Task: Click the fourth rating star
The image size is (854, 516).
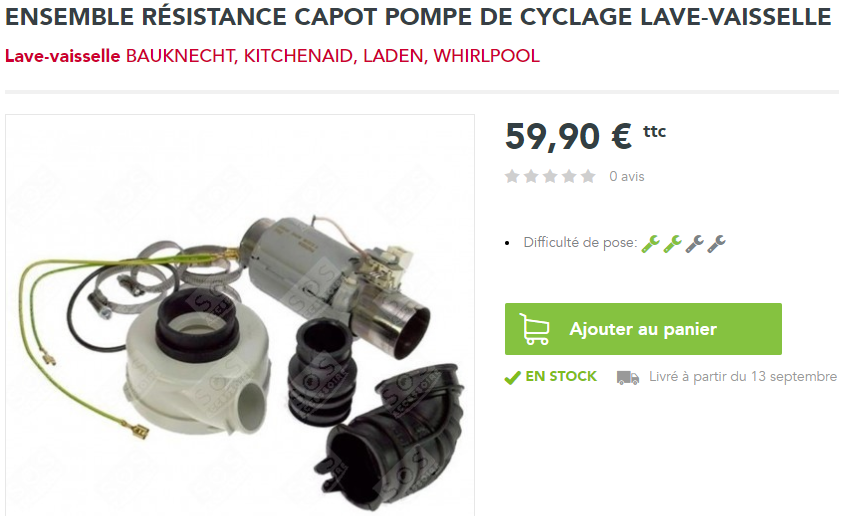Action: tap(569, 176)
